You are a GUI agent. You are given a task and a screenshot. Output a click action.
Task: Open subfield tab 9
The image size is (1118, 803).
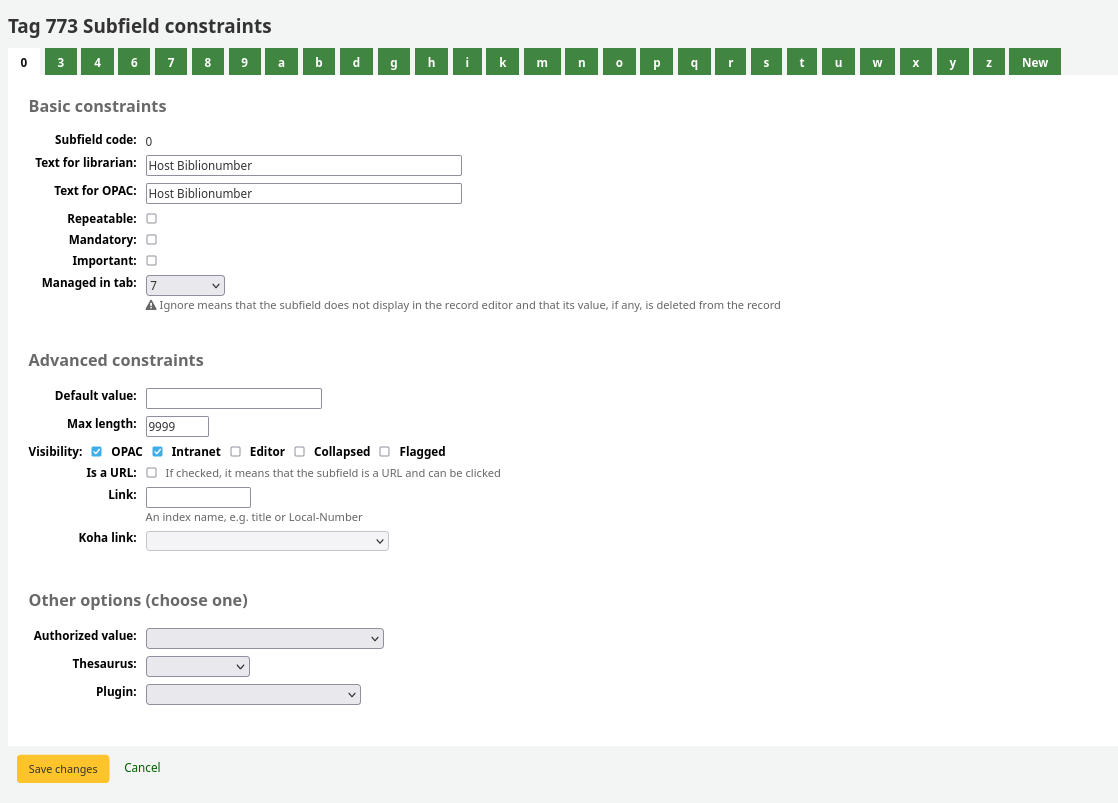pyautogui.click(x=244, y=62)
